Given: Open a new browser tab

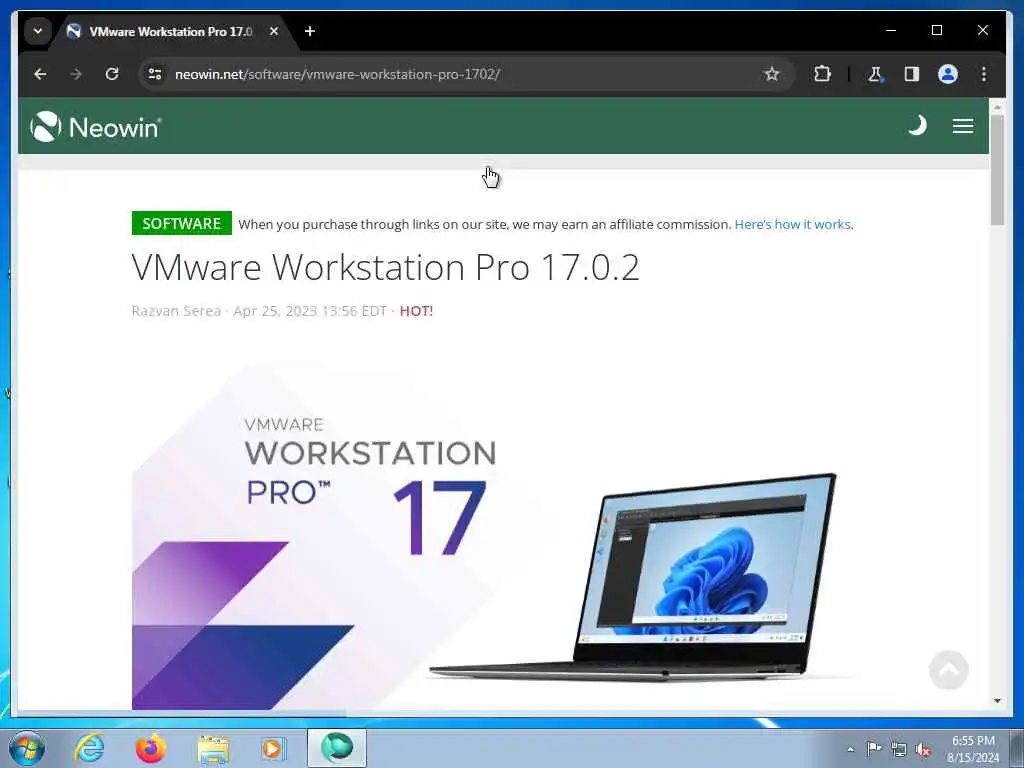Looking at the screenshot, I should [310, 31].
